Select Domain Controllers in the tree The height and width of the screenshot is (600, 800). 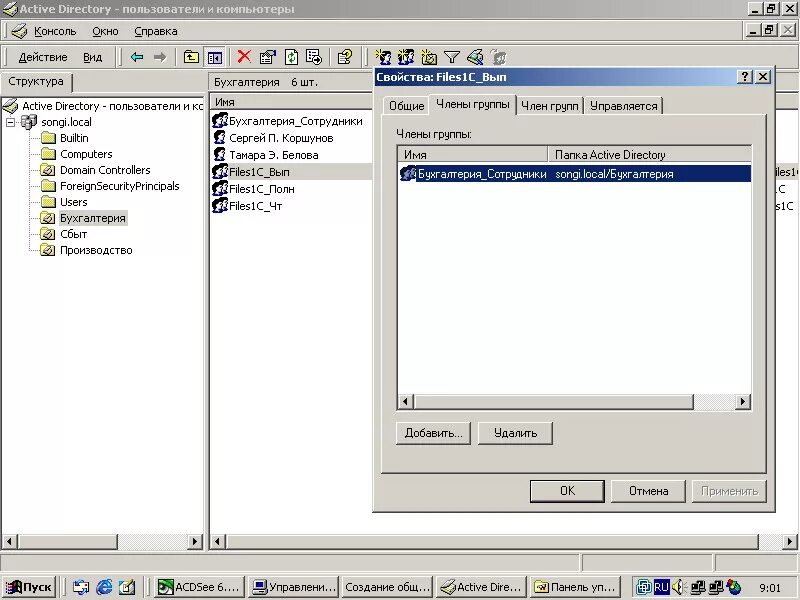tap(105, 170)
